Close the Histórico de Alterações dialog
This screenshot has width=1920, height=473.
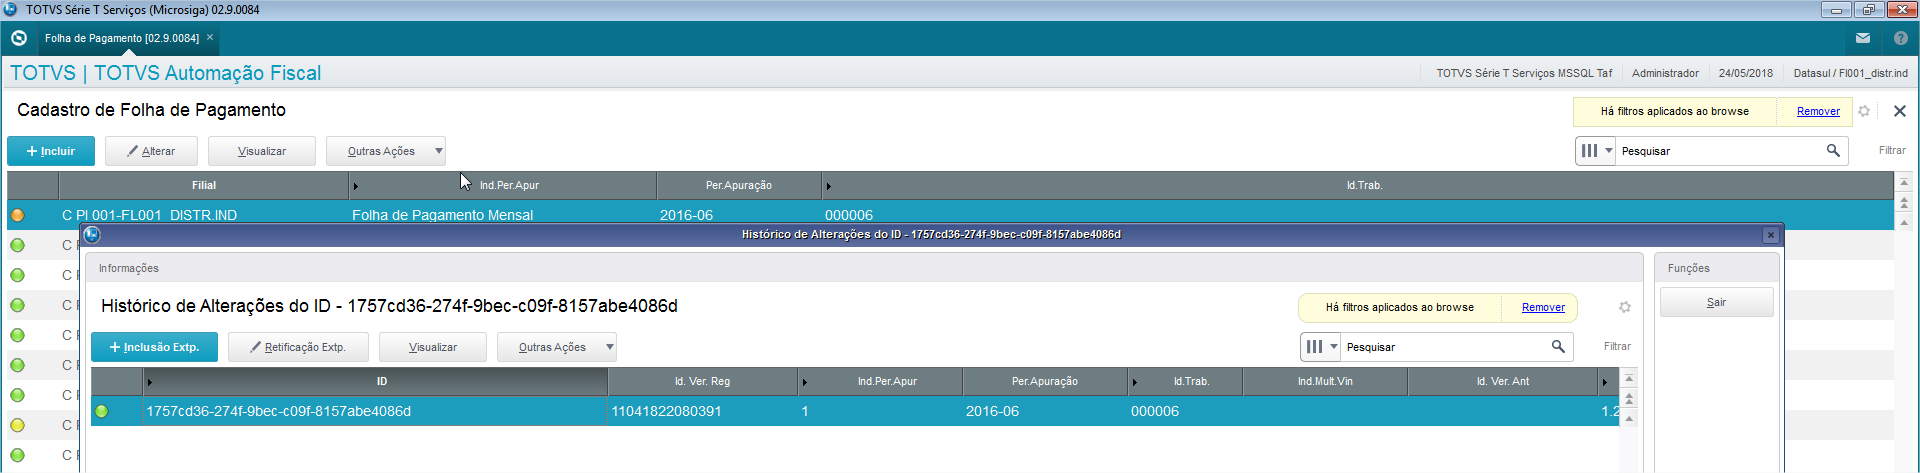pos(1771,235)
